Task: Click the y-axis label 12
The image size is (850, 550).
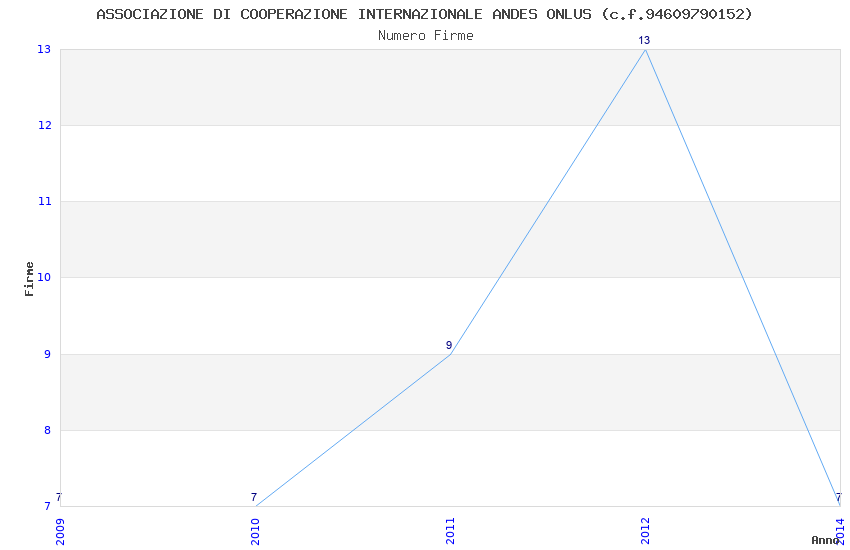Action: click(44, 125)
